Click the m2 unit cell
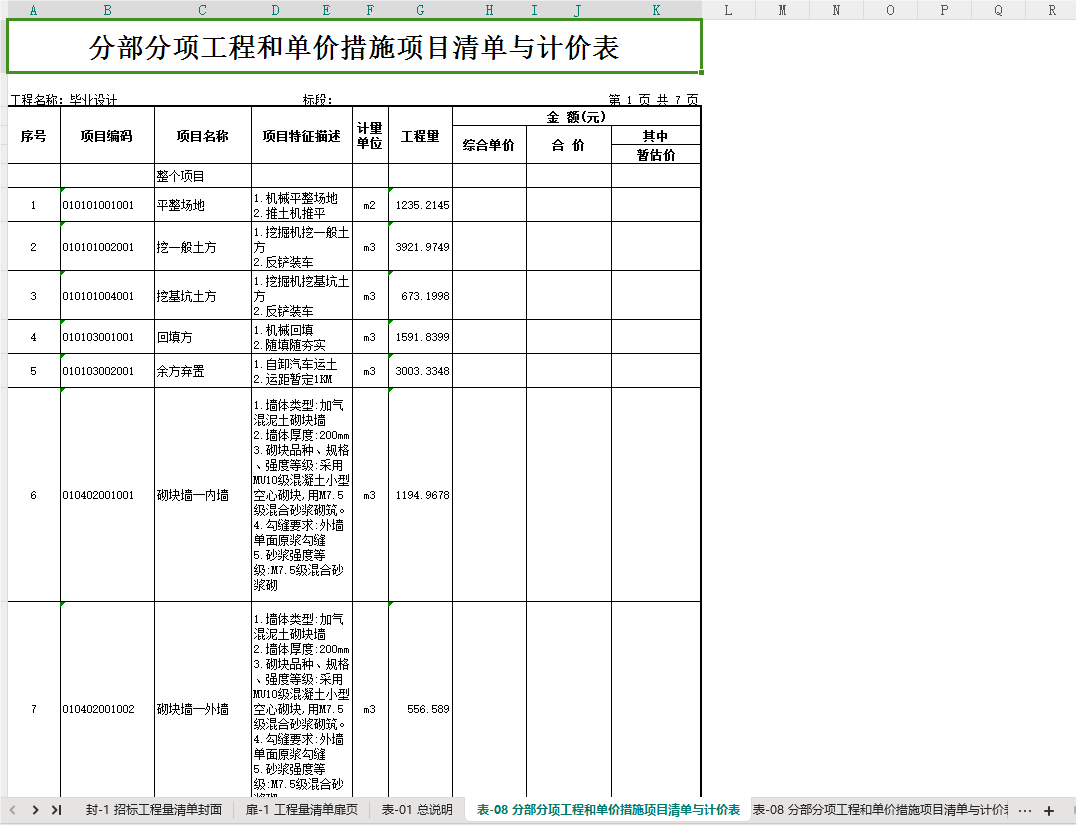 (370, 205)
